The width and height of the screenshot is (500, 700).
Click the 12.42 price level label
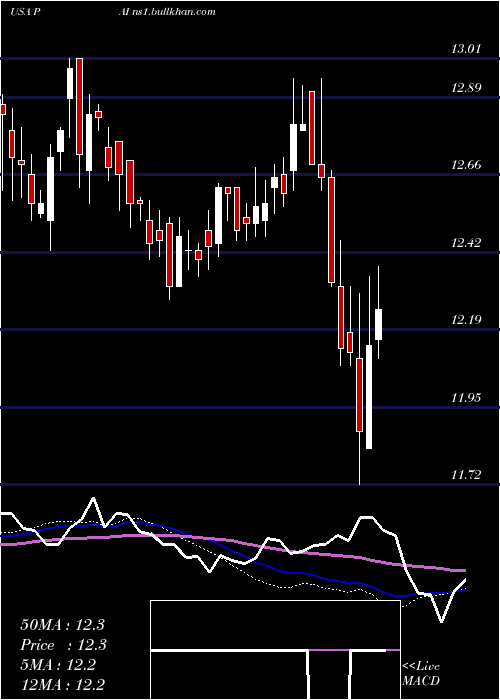click(466, 243)
